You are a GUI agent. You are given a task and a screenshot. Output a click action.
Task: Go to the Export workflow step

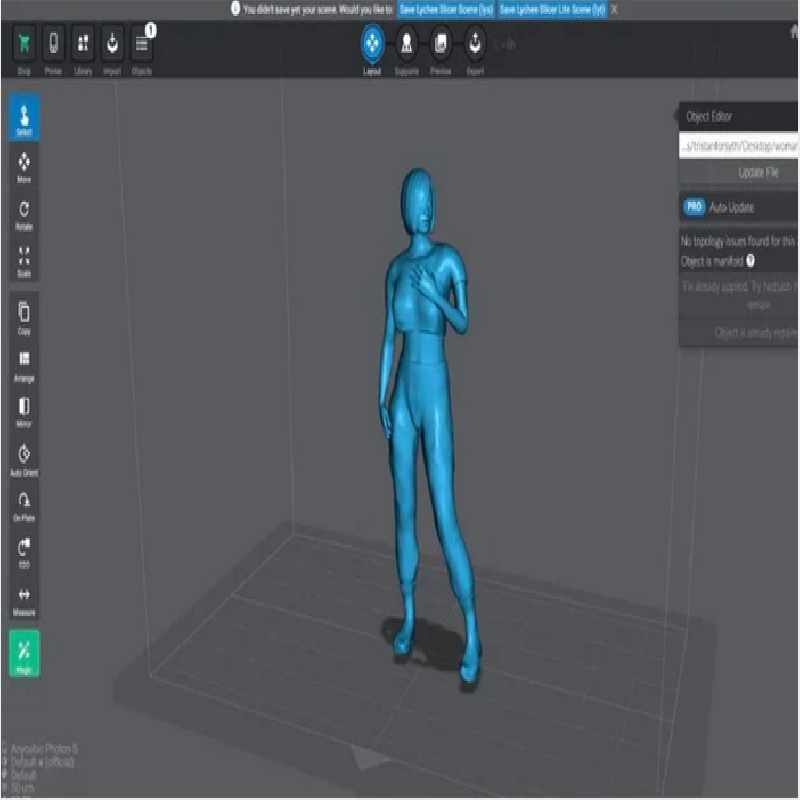(x=475, y=47)
